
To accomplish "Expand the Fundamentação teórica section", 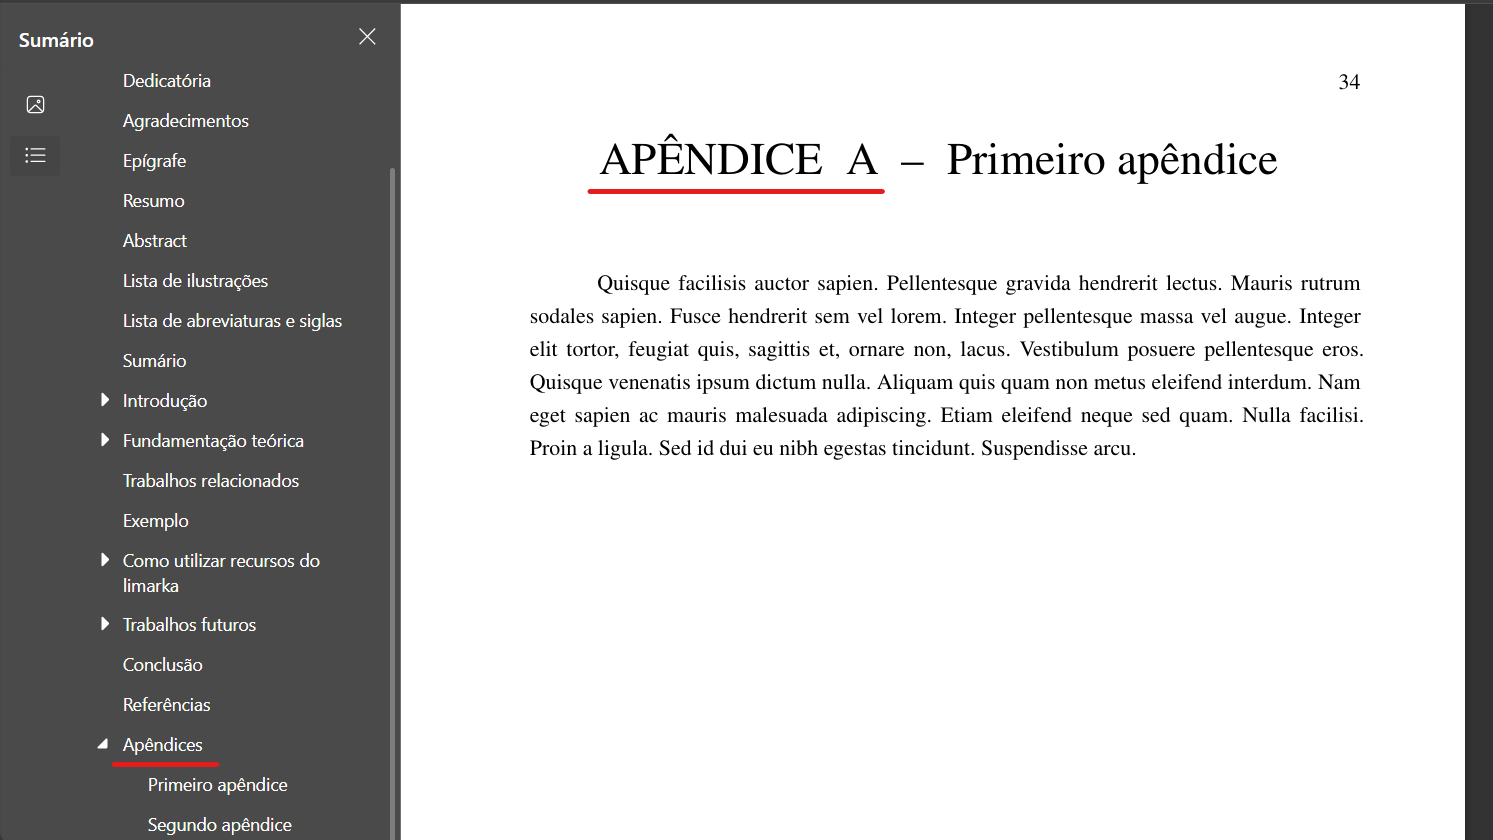I will coord(105,440).
